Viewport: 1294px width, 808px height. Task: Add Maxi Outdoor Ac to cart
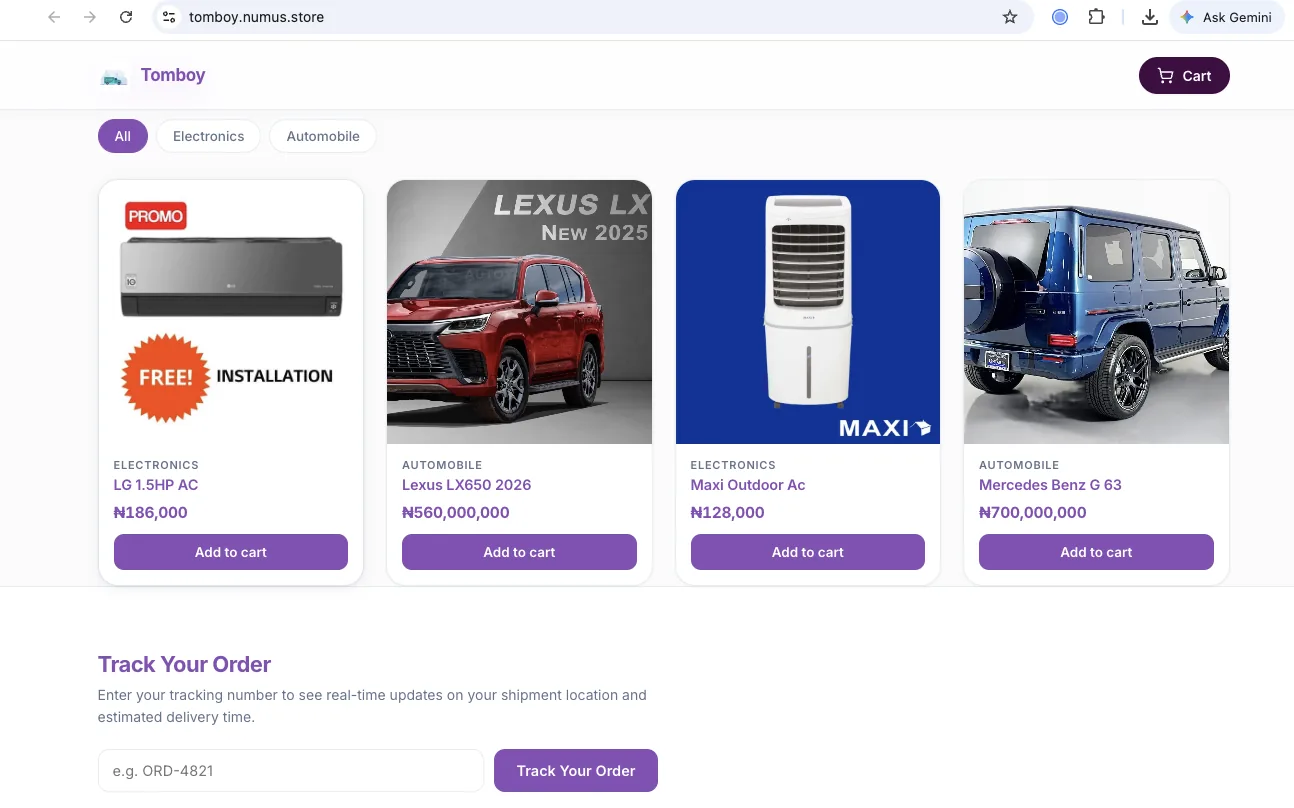pos(808,552)
